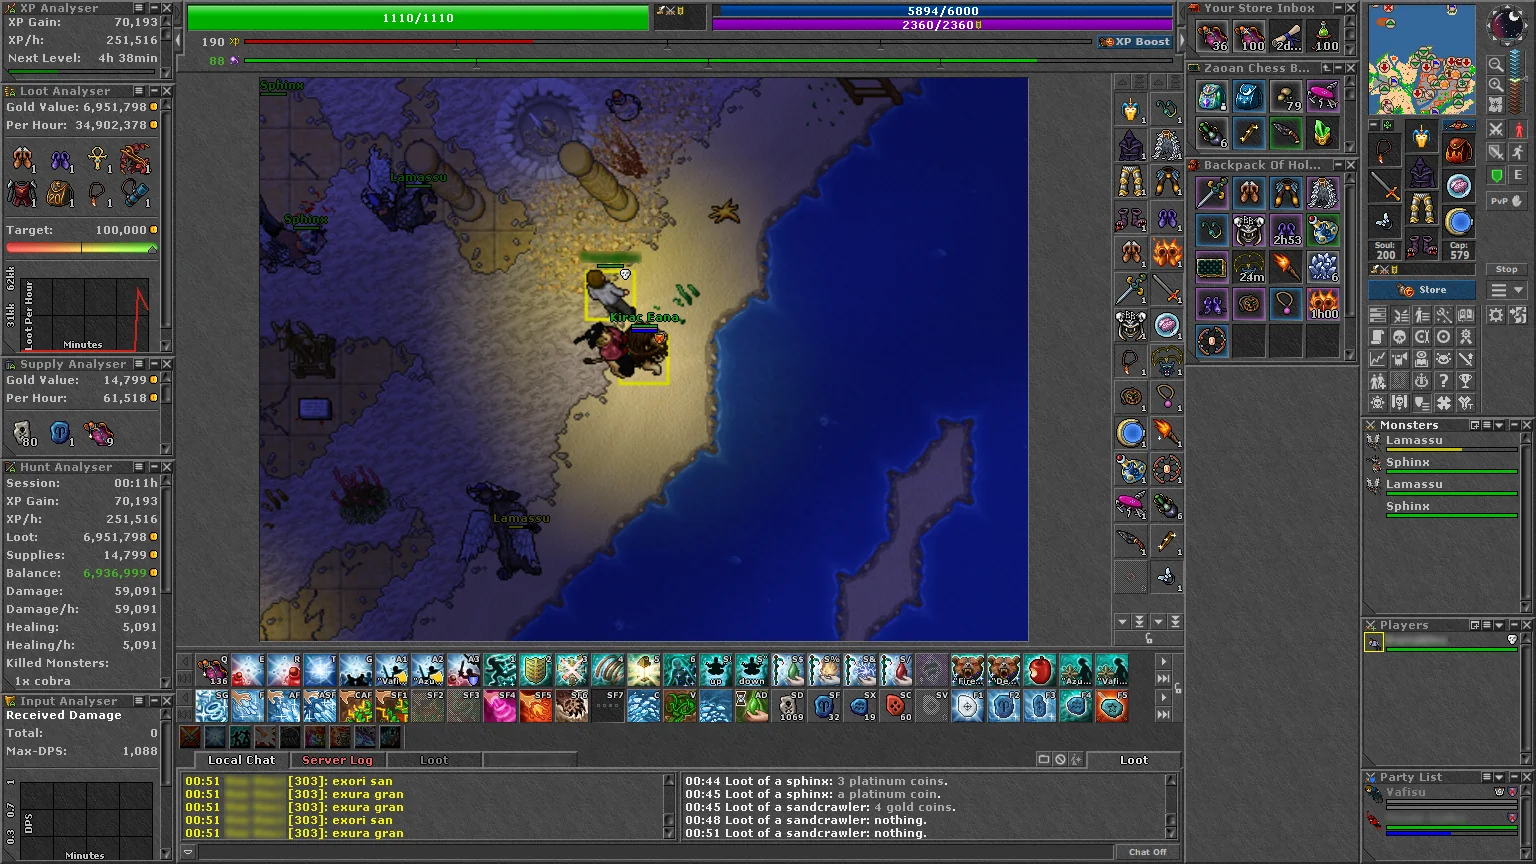Open XP Analyser panel menu

point(140,8)
